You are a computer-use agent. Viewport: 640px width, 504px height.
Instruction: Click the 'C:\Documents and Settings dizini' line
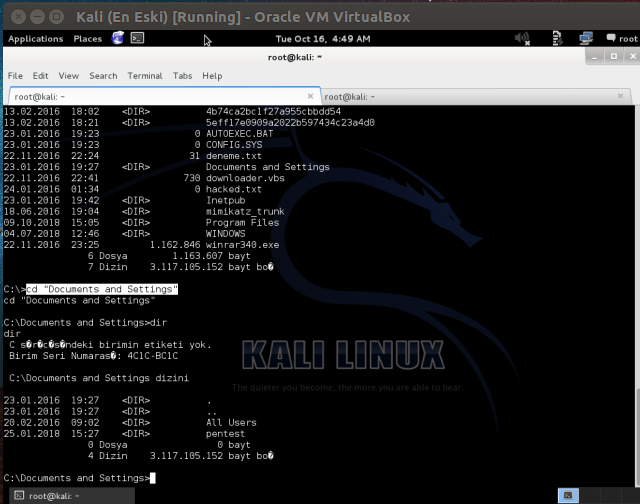(x=99, y=378)
